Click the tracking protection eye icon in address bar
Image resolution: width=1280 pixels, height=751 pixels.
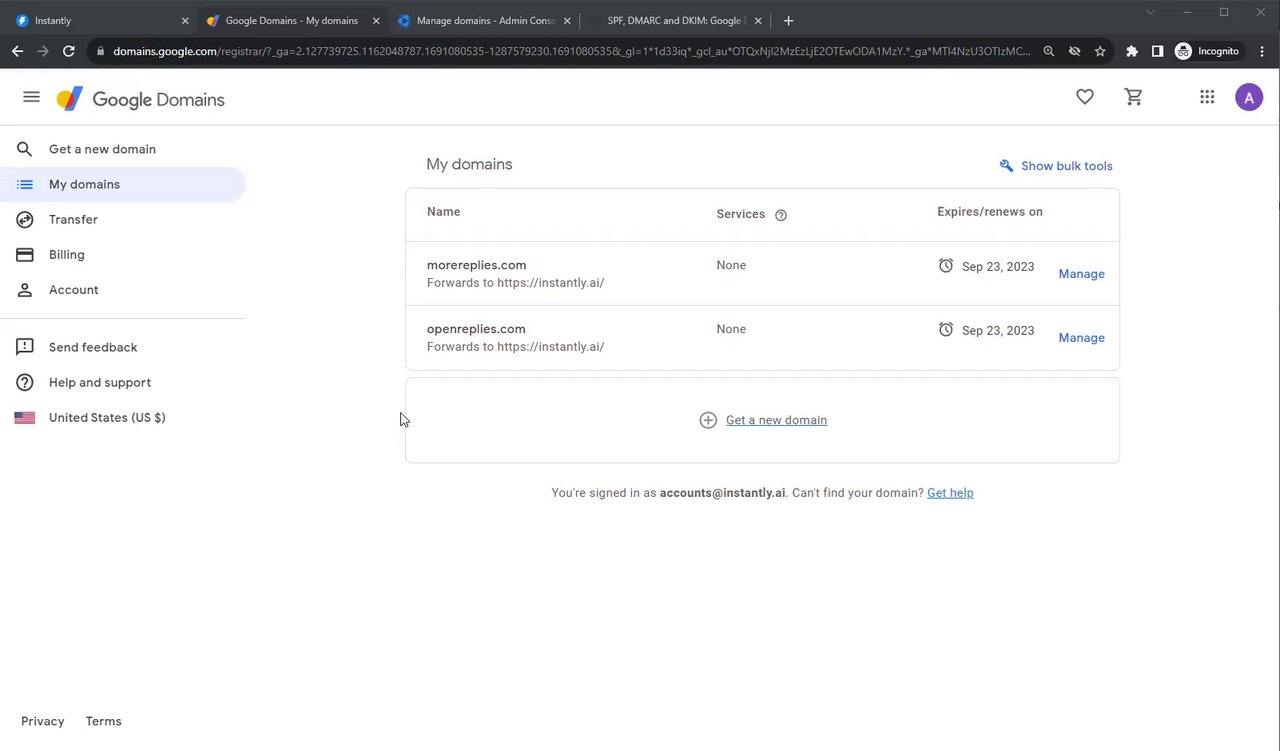point(1074,51)
